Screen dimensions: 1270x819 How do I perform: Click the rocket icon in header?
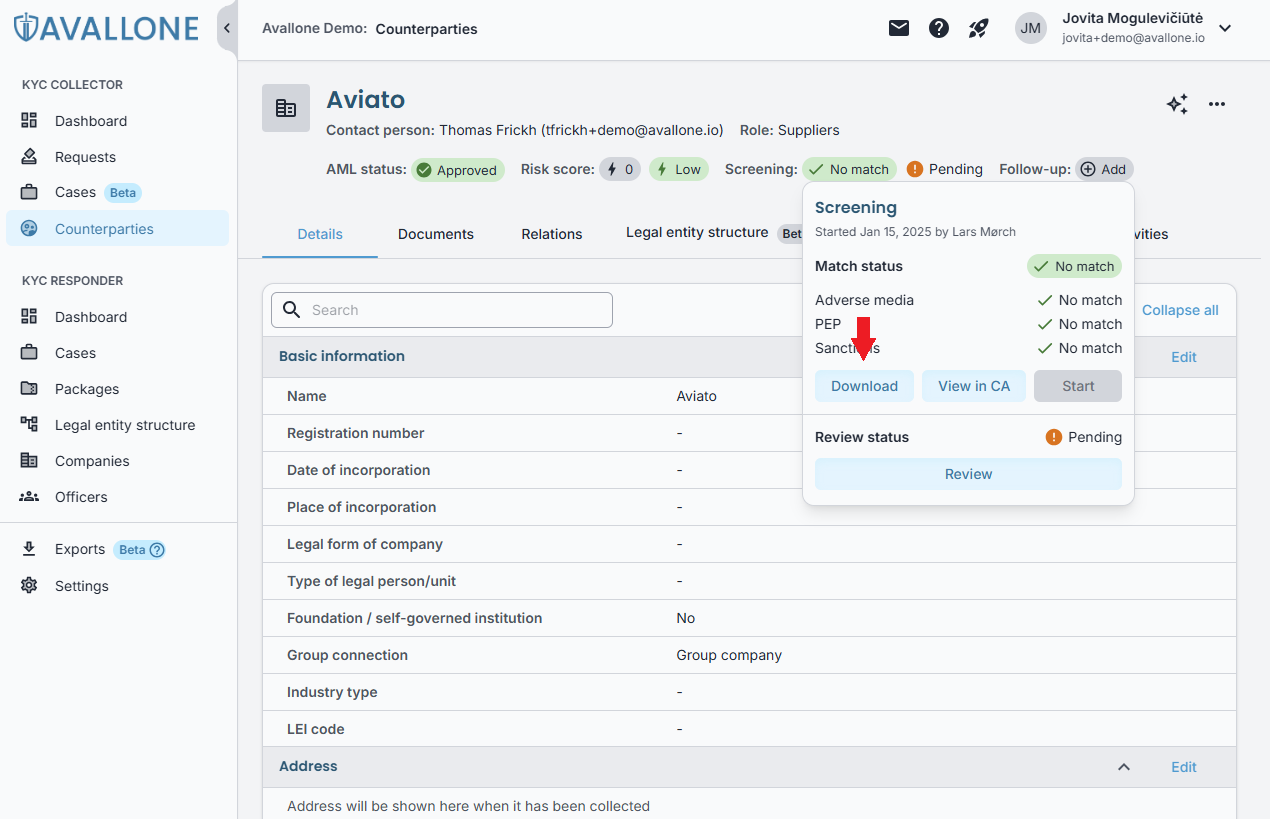979,28
